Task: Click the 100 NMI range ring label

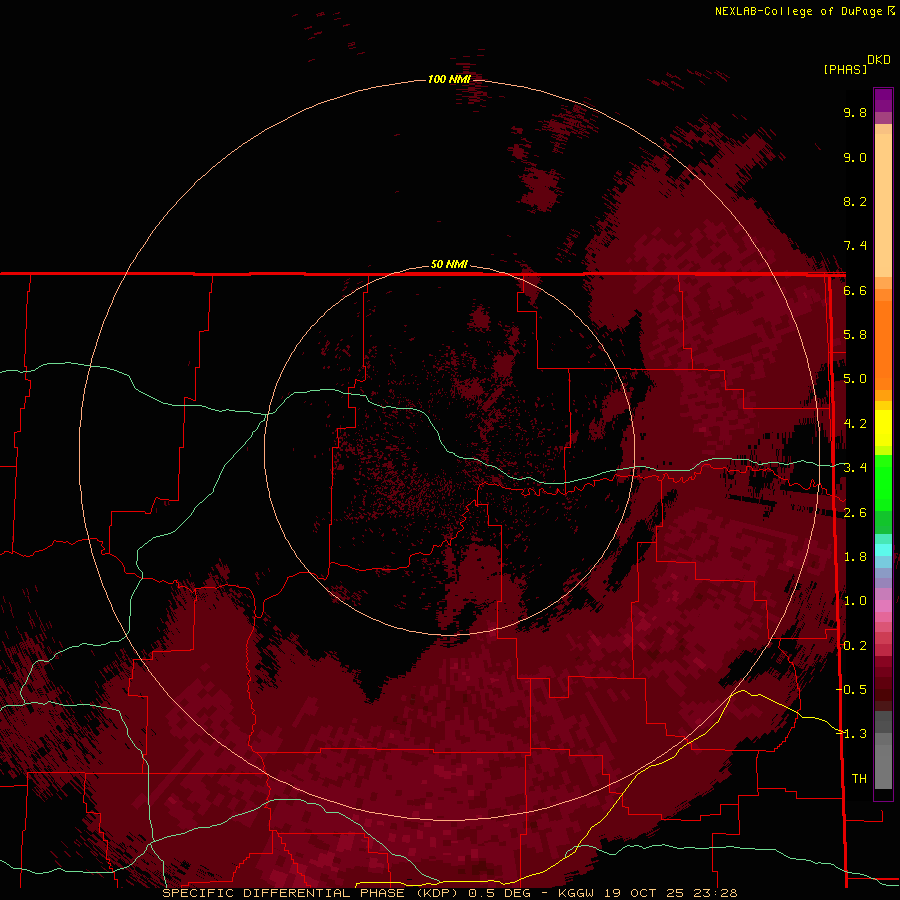Action: 449,79
